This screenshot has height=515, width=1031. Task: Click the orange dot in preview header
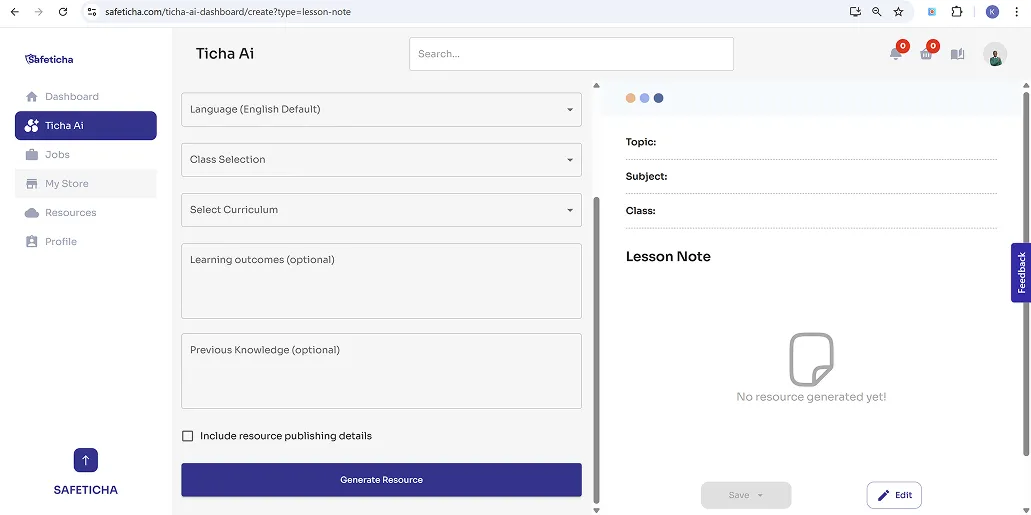[631, 98]
